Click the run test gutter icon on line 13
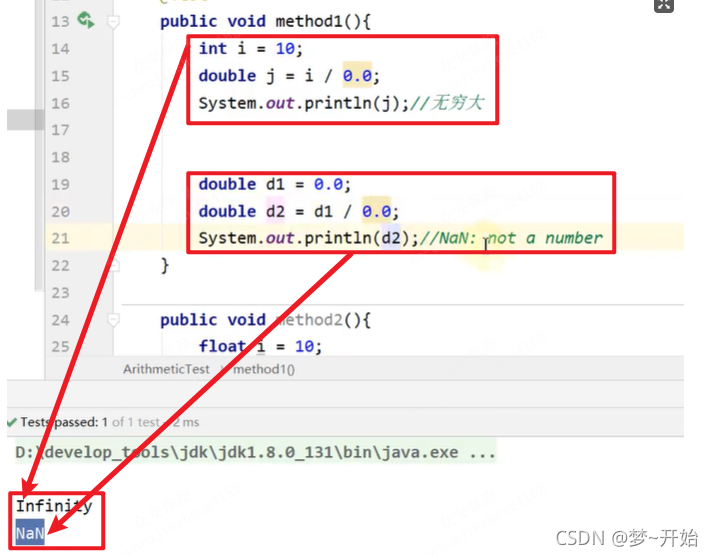The width and height of the screenshot is (713, 556). click(85, 20)
